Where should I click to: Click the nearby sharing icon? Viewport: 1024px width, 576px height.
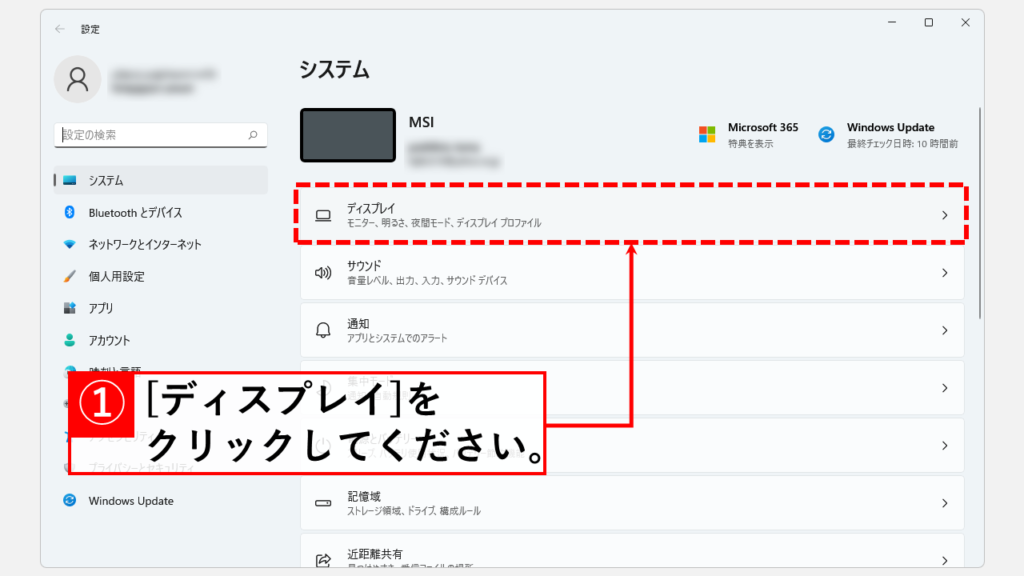pos(323,560)
